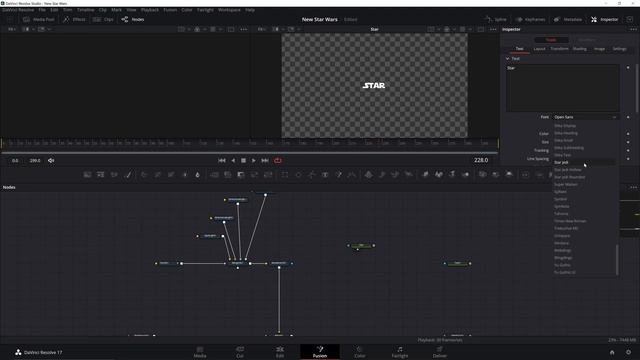Screen dimensions: 640x360
Task: Add an Ellipse mask tool node
Action: [x=298, y=175]
